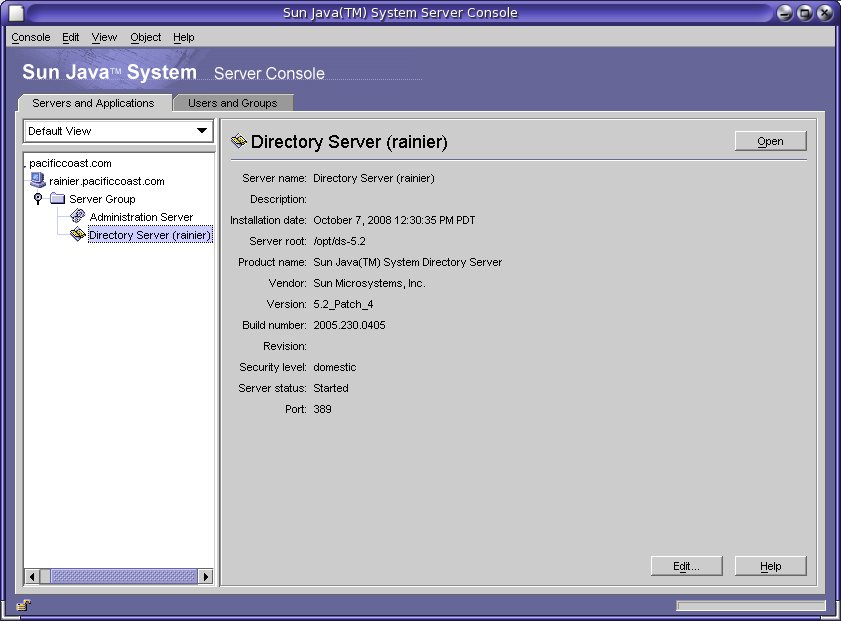Click the window menu icon in title bar
Image resolution: width=841 pixels, height=621 pixels.
(x=16, y=13)
